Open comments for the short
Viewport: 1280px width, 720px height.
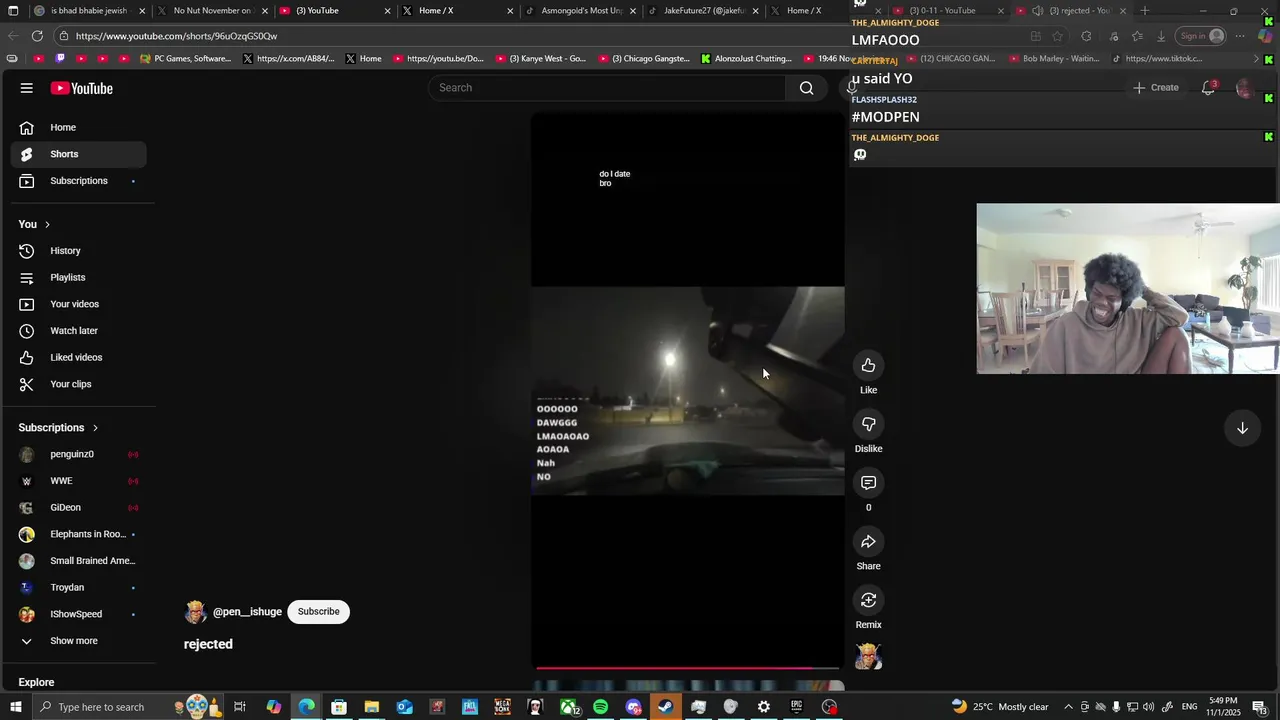pos(868,483)
